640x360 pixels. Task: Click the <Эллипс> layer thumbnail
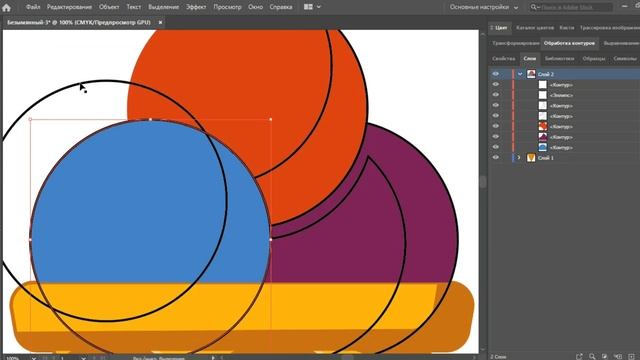542,95
